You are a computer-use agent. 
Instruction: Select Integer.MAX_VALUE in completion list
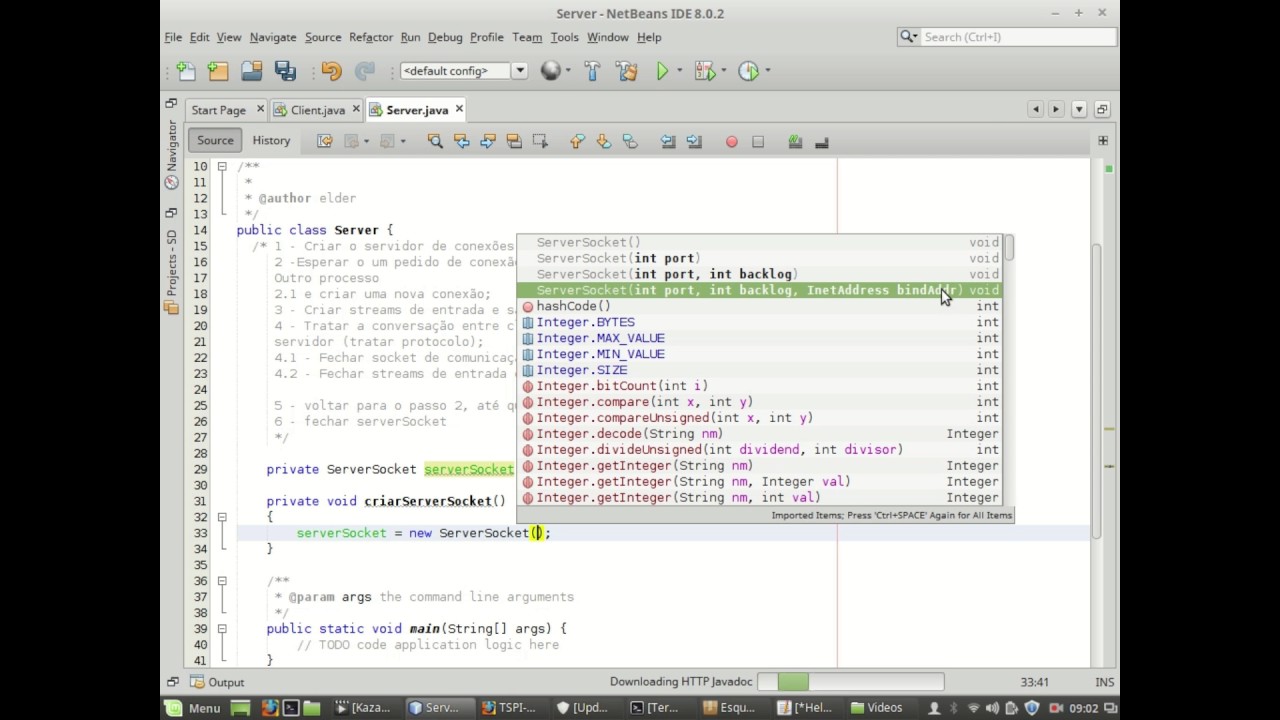[x=759, y=338]
